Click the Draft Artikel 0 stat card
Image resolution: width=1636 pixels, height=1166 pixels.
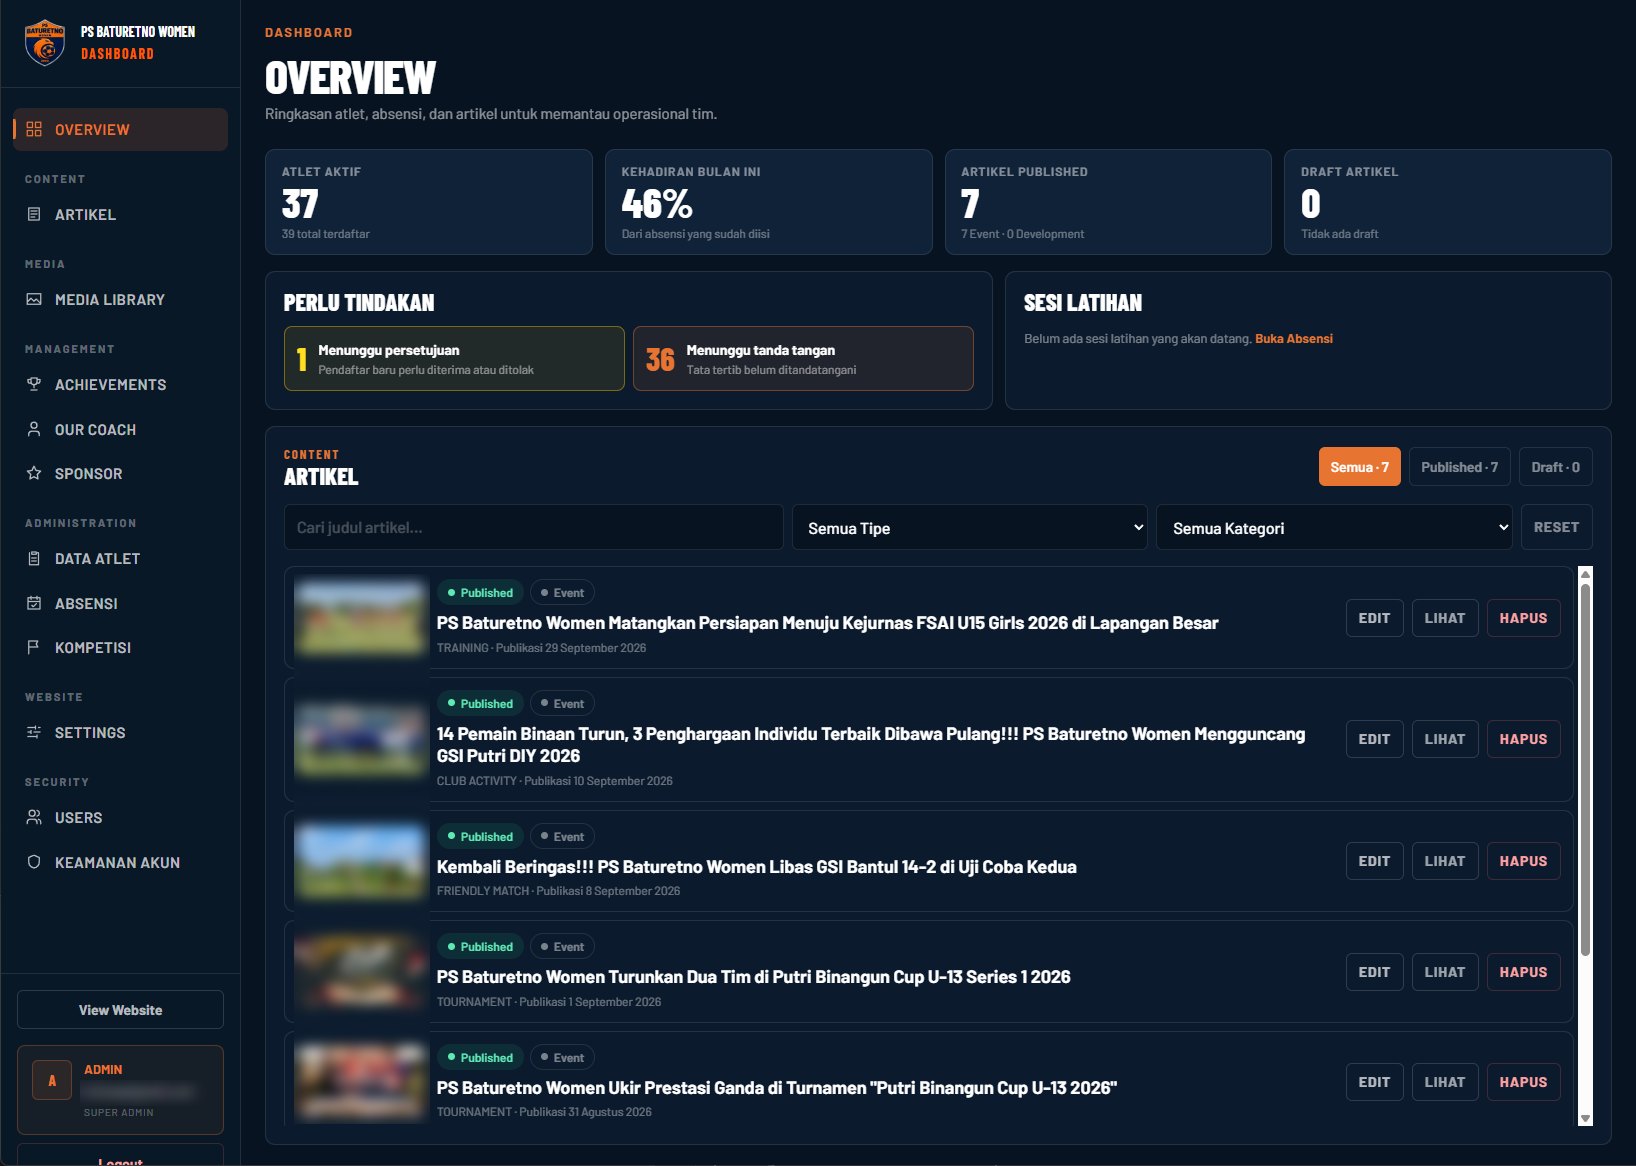(x=1447, y=202)
